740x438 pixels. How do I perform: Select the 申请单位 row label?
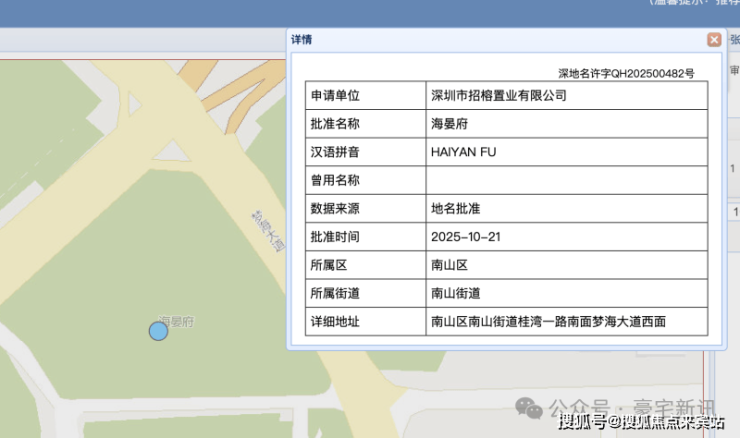tap(335, 95)
